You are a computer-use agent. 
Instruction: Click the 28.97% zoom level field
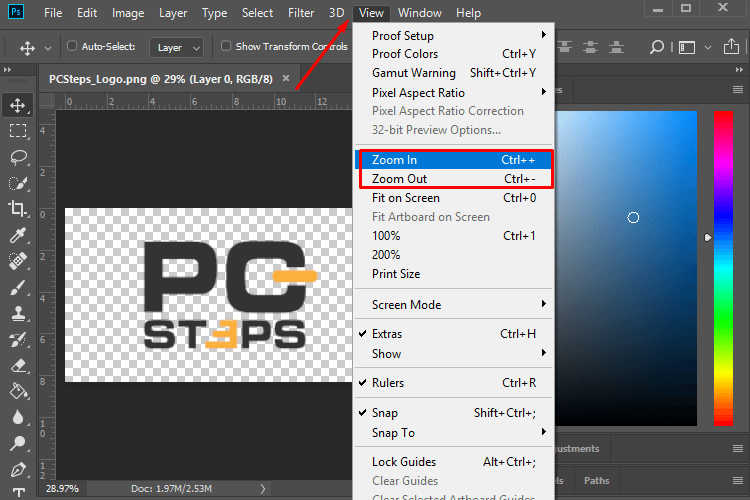62,489
